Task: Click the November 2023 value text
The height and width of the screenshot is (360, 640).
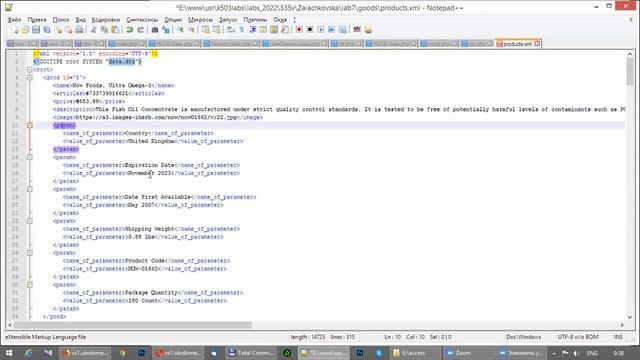Action: 149,173
